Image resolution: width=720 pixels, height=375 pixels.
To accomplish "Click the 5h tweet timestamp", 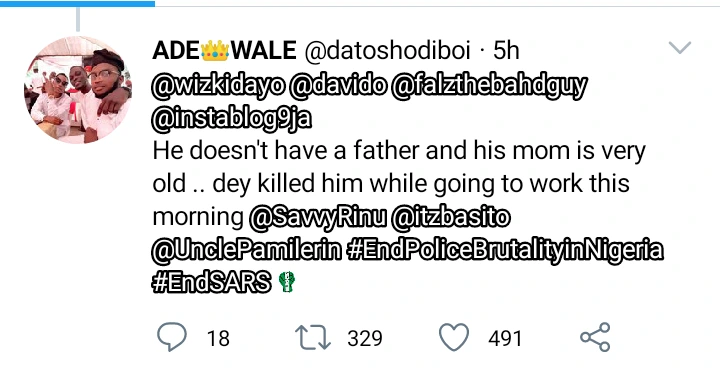I will 506,50.
